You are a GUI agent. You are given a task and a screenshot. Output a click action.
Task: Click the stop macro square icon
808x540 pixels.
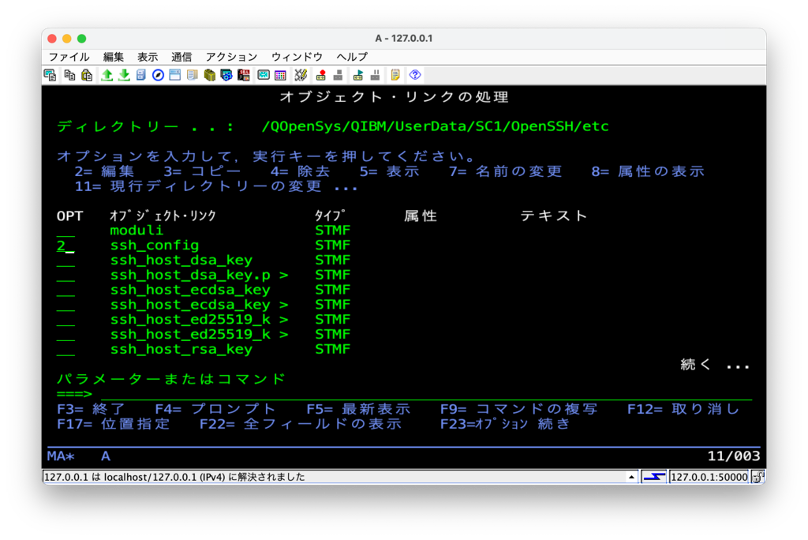[338, 75]
